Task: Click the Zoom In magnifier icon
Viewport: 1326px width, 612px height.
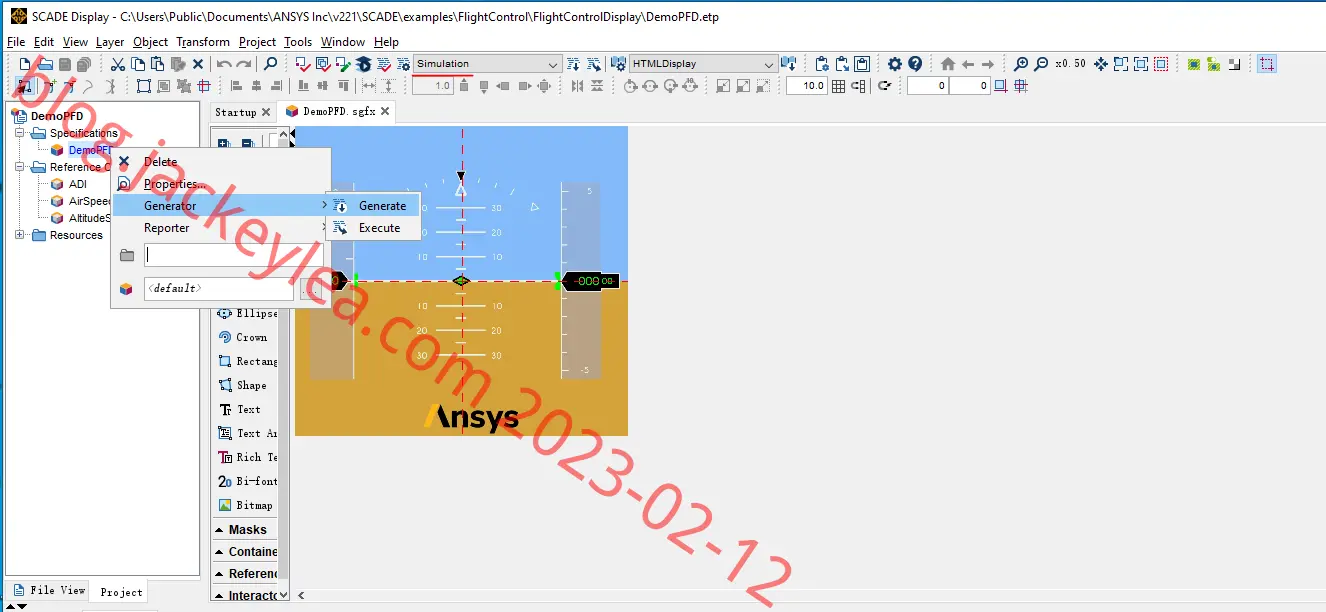Action: pos(1021,64)
